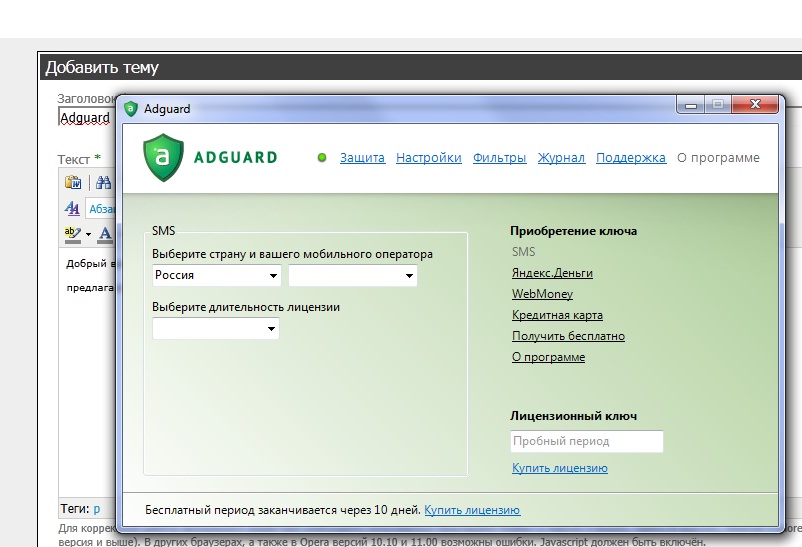Switch to the Фильтры tab
The height and width of the screenshot is (547, 802).
499,158
